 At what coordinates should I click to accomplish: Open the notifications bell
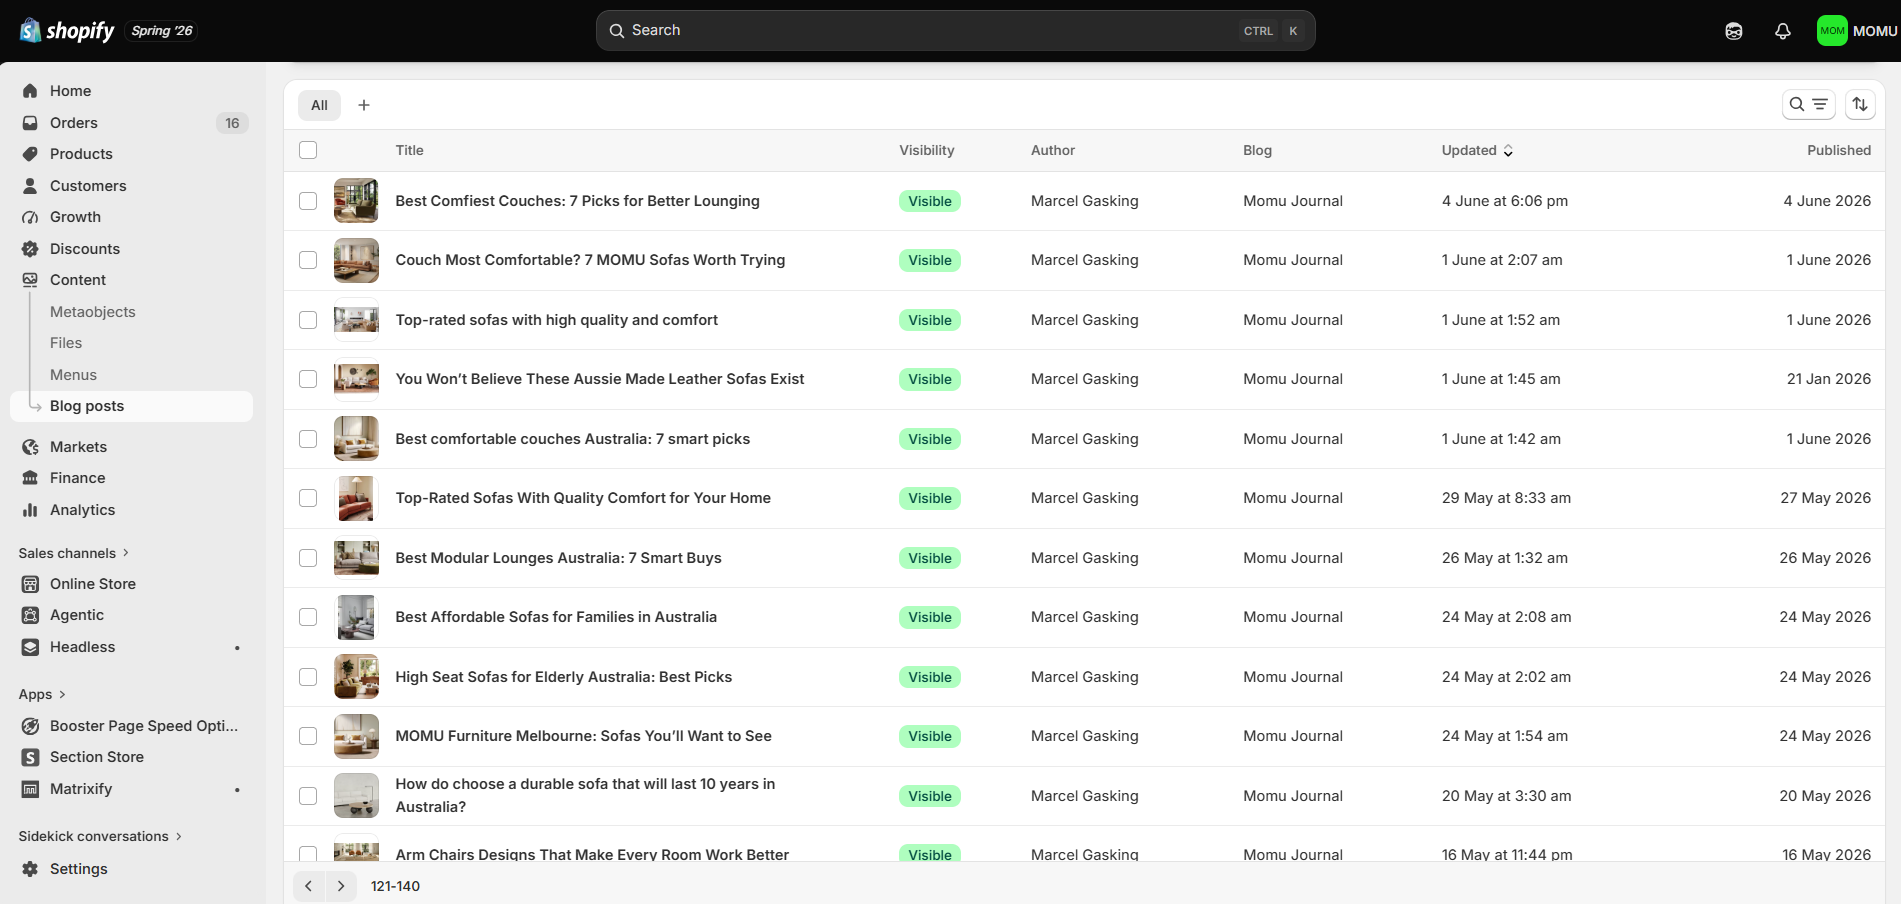[x=1782, y=31]
